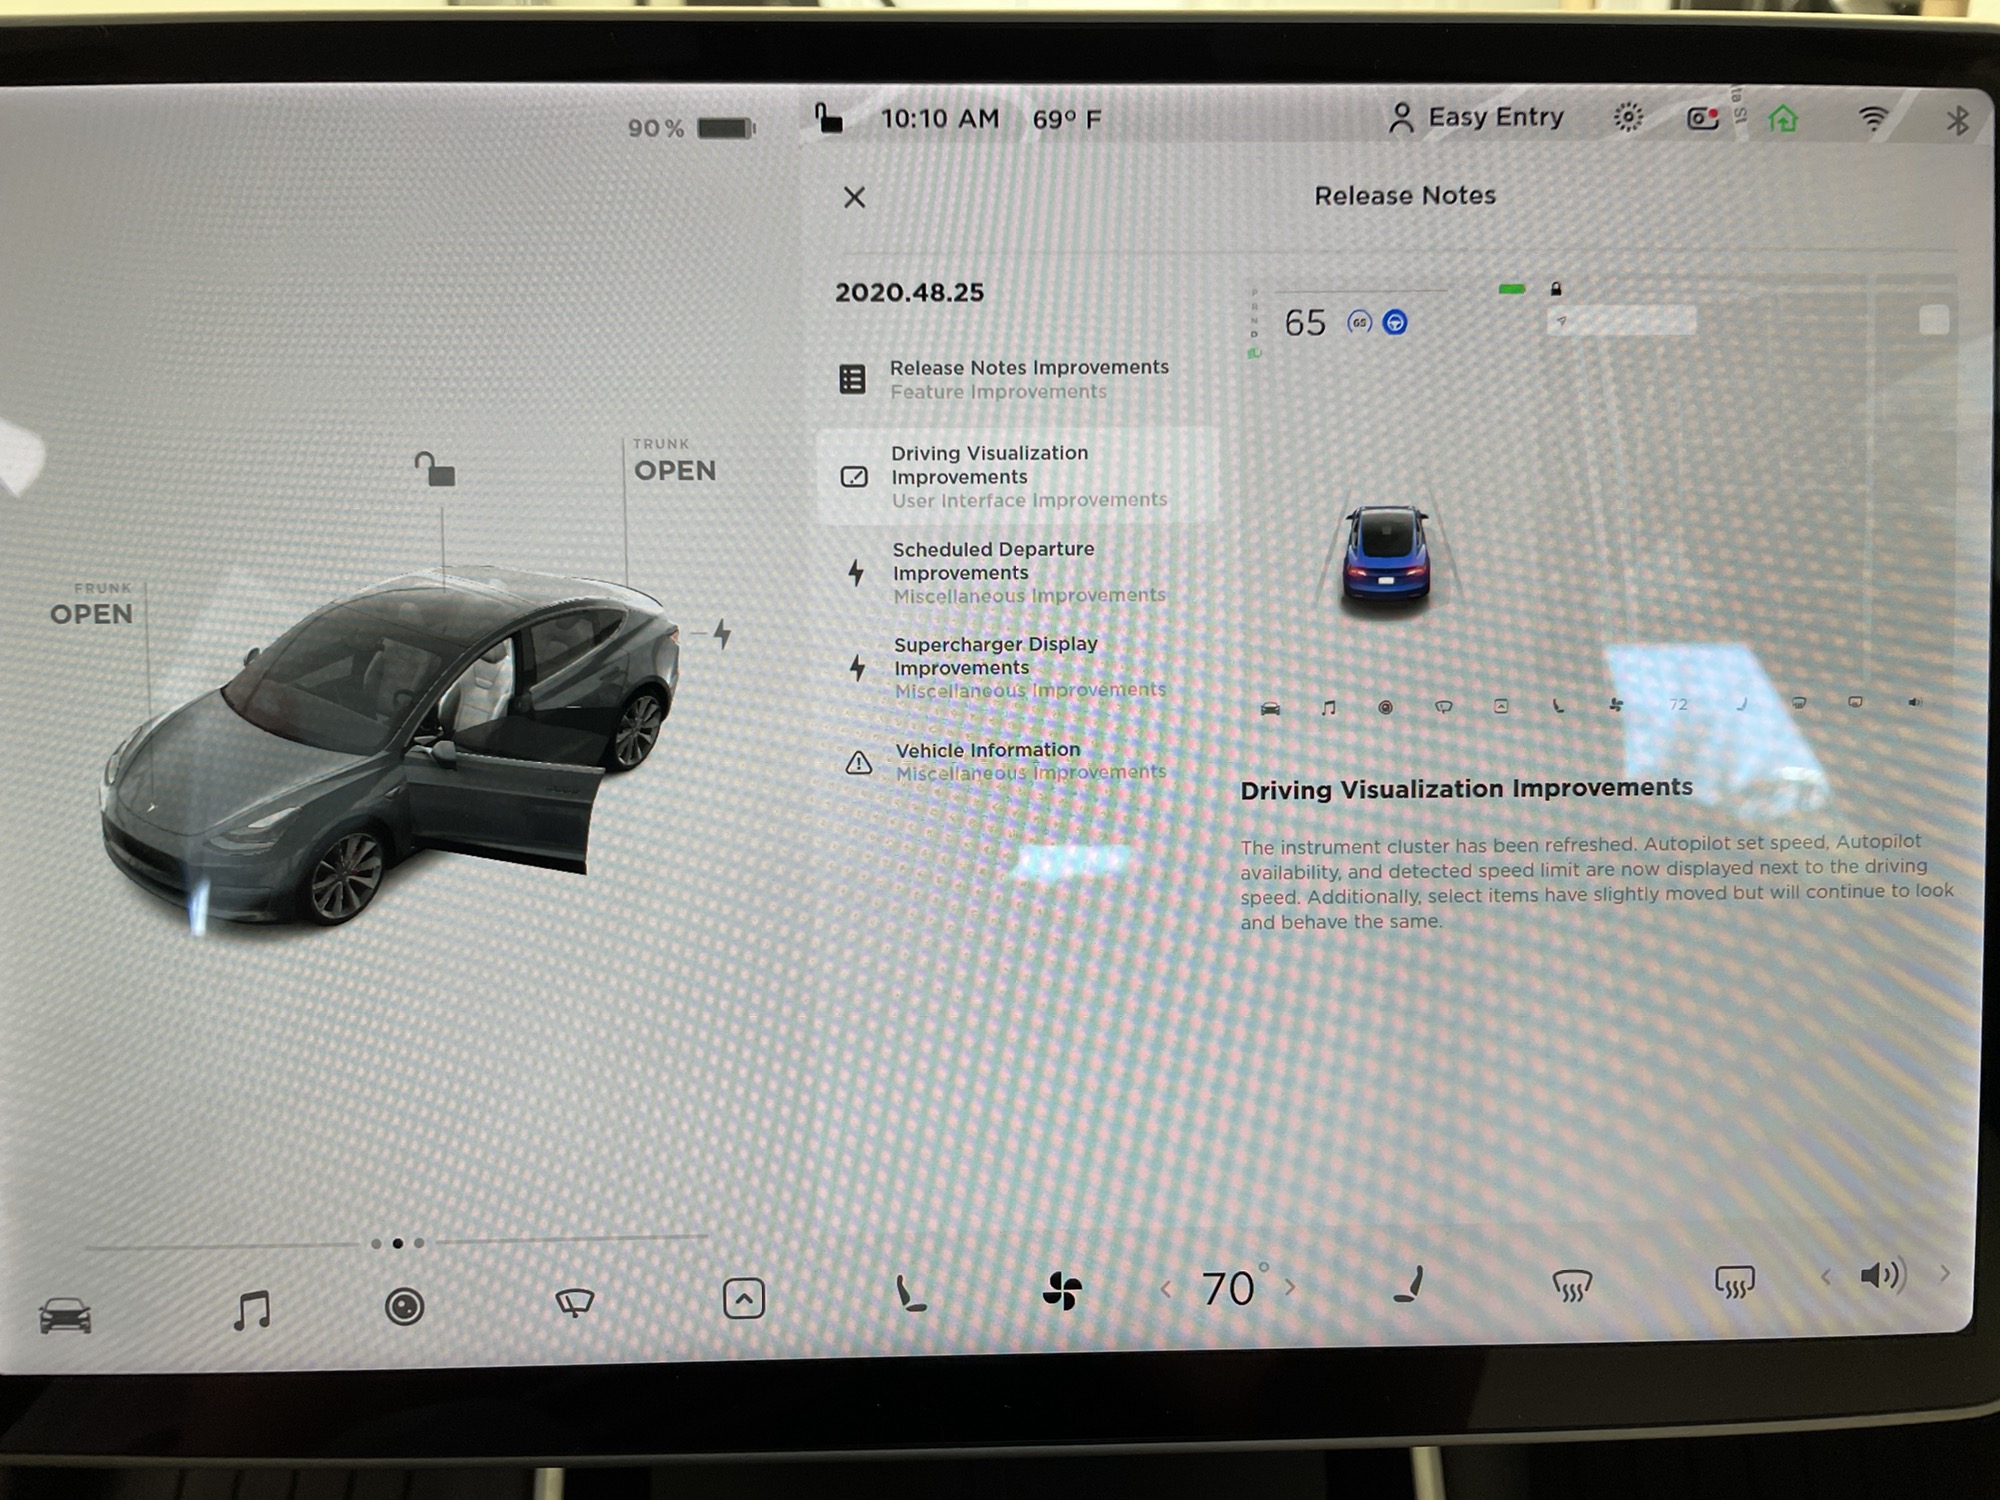This screenshot has height=1500, width=2000.
Task: Select Scheduled Departure Improvements entry
Action: tap(1018, 572)
